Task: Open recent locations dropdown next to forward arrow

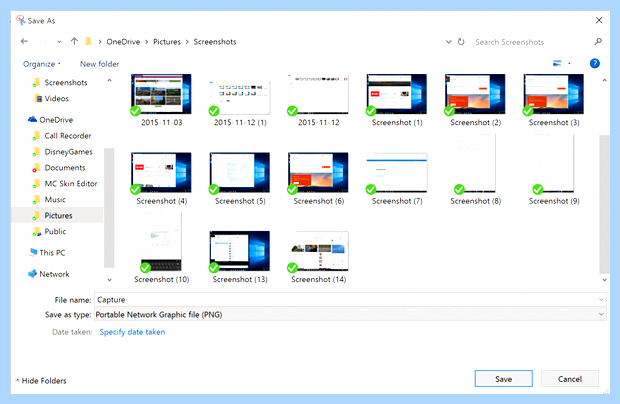Action: (x=59, y=42)
